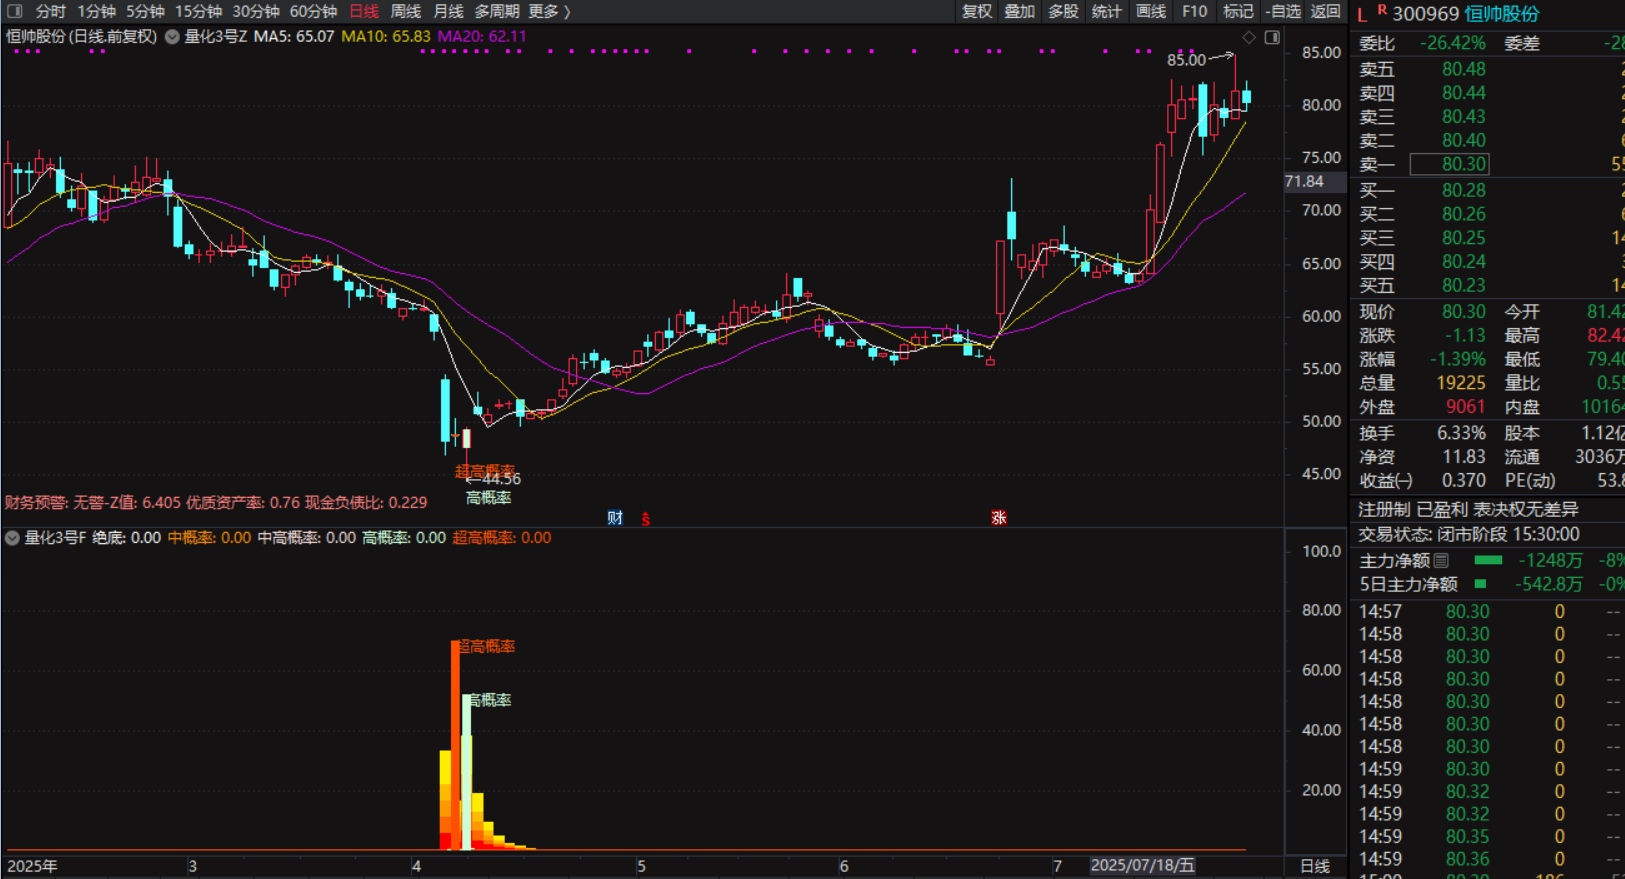Image resolution: width=1625 pixels, height=879 pixels.
Task: Toggle the left sidebar panel icon
Action: tap(14, 11)
